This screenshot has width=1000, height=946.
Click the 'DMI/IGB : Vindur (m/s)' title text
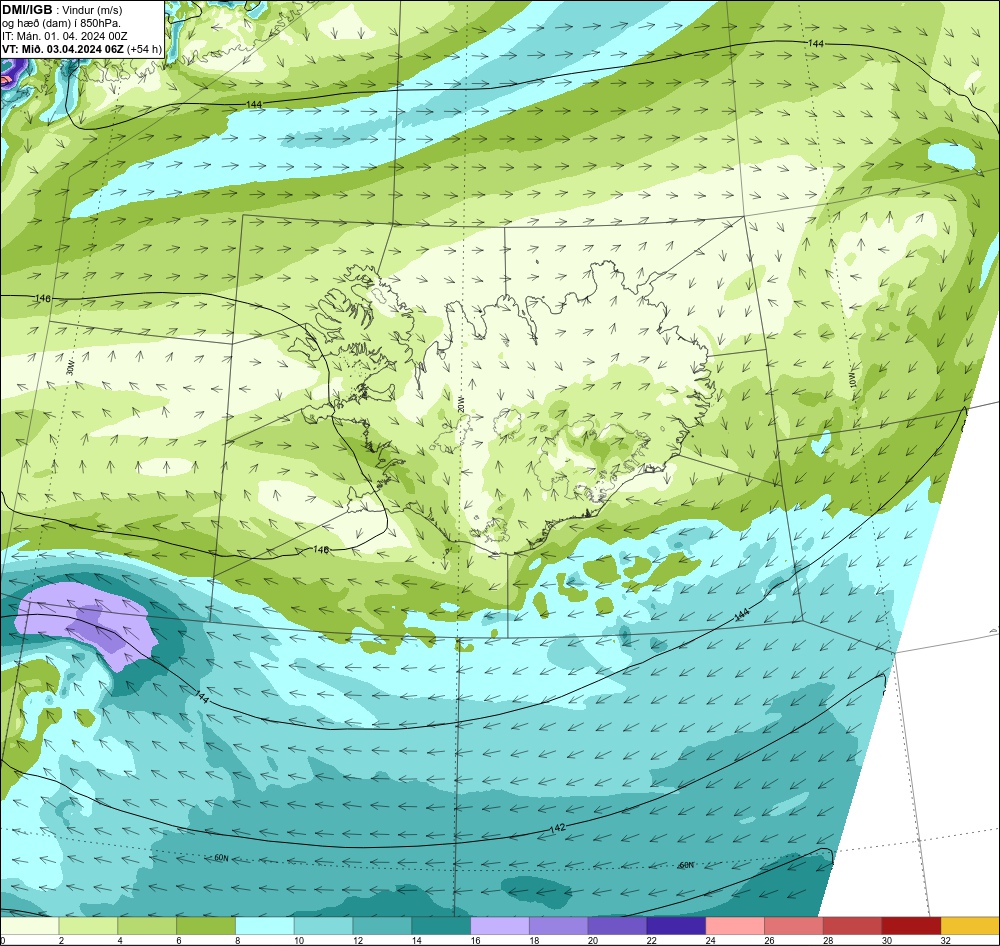tap(62, 10)
